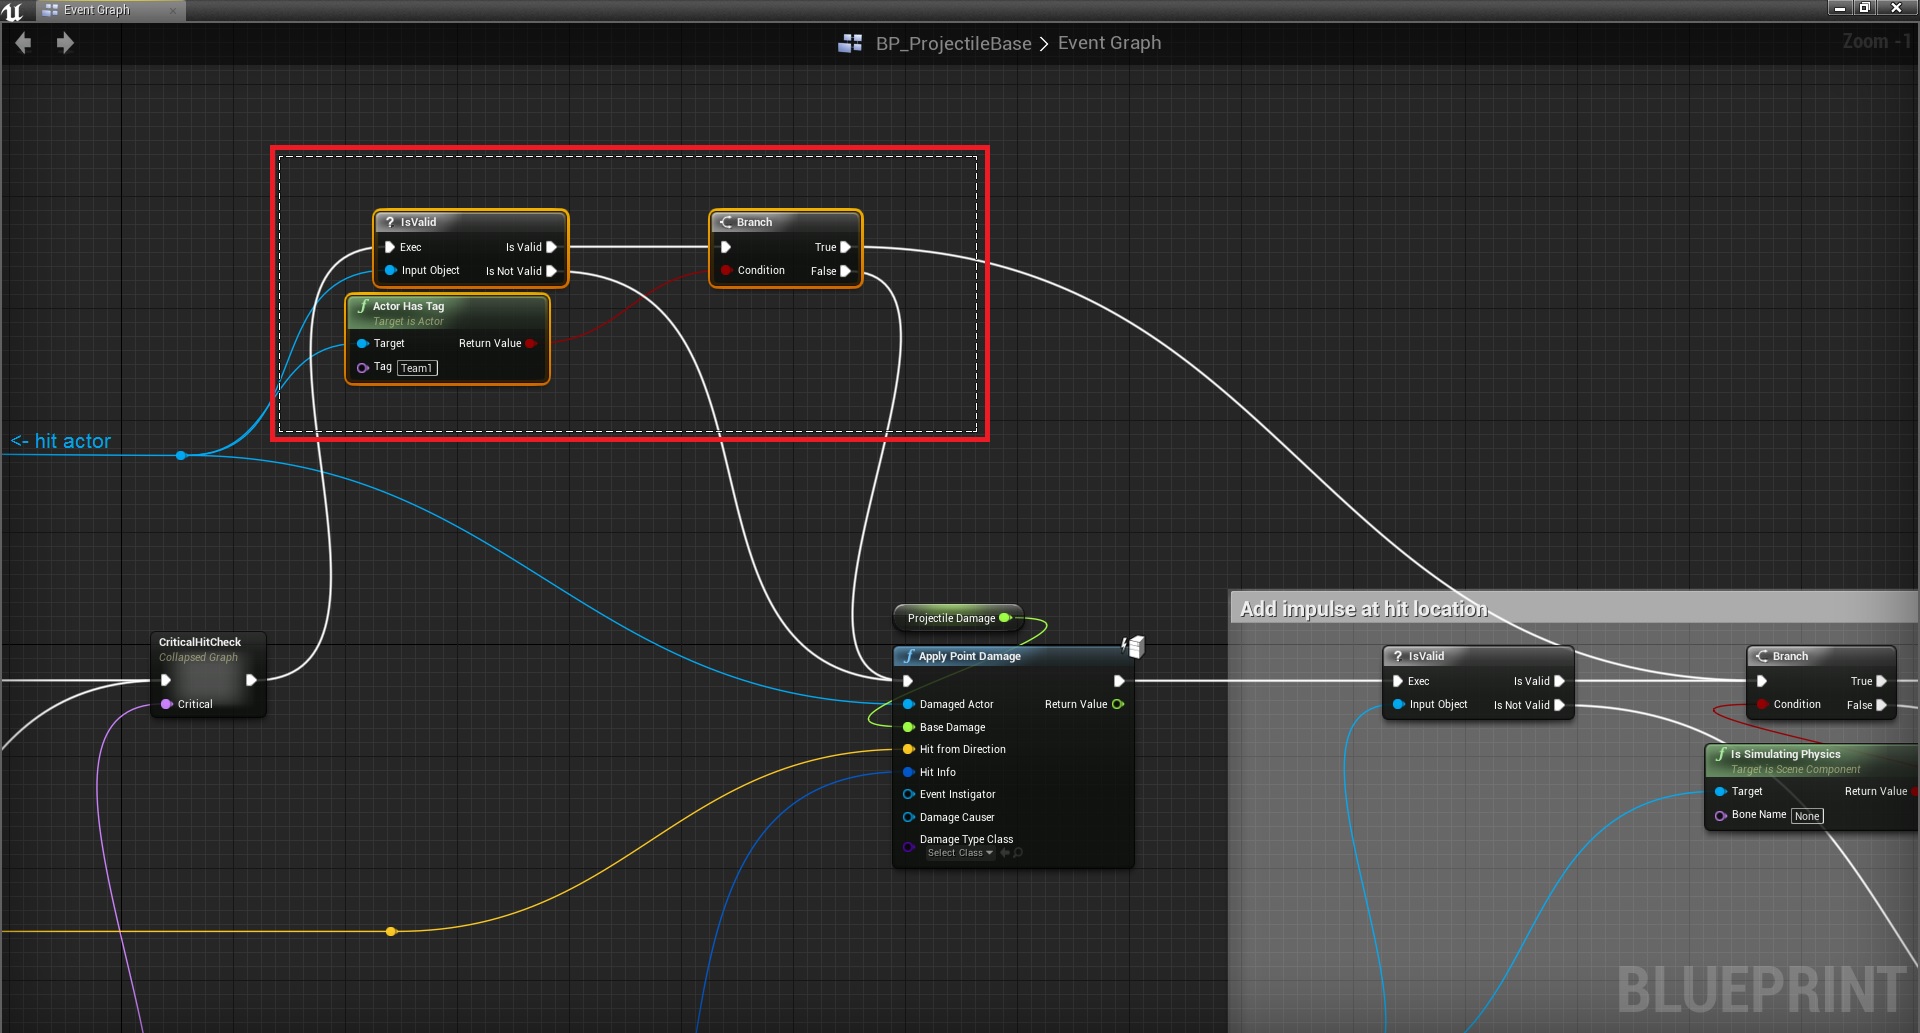Click the Bone Name field showing None
This screenshot has height=1033, width=1920.
coord(1806,816)
